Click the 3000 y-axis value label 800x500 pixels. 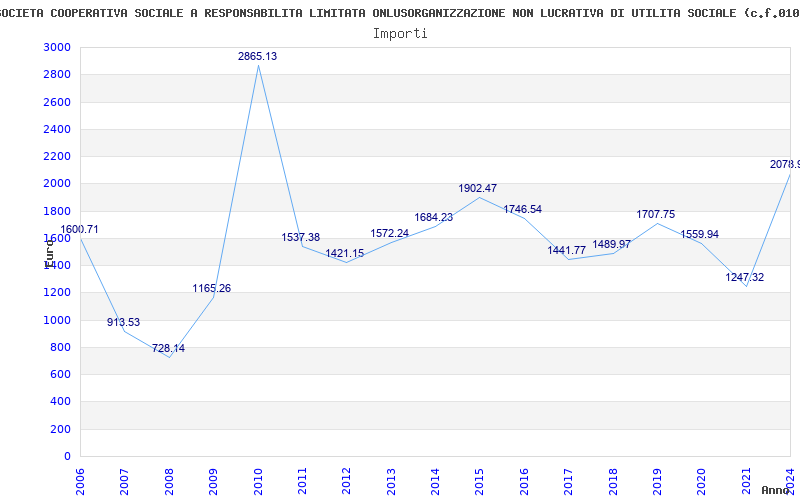tap(57, 48)
